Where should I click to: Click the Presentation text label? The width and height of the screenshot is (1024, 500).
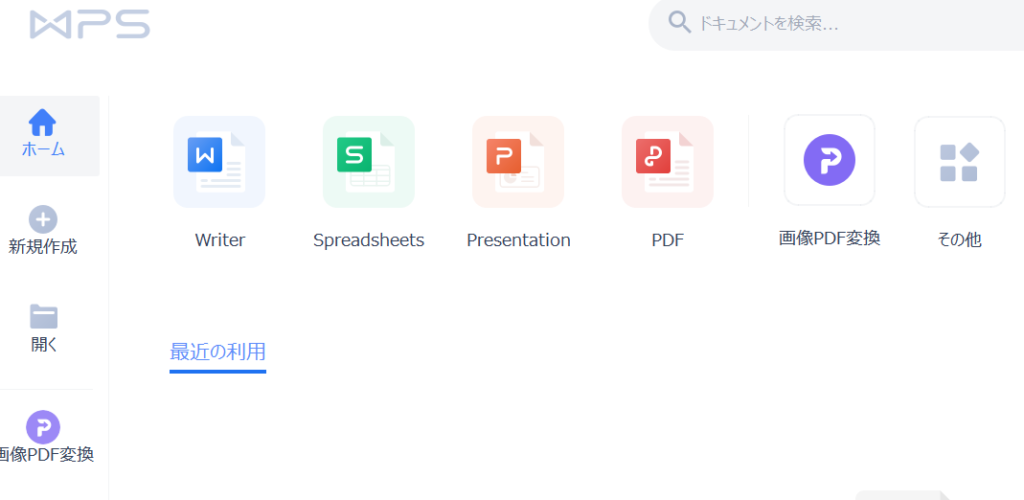pyautogui.click(x=518, y=240)
